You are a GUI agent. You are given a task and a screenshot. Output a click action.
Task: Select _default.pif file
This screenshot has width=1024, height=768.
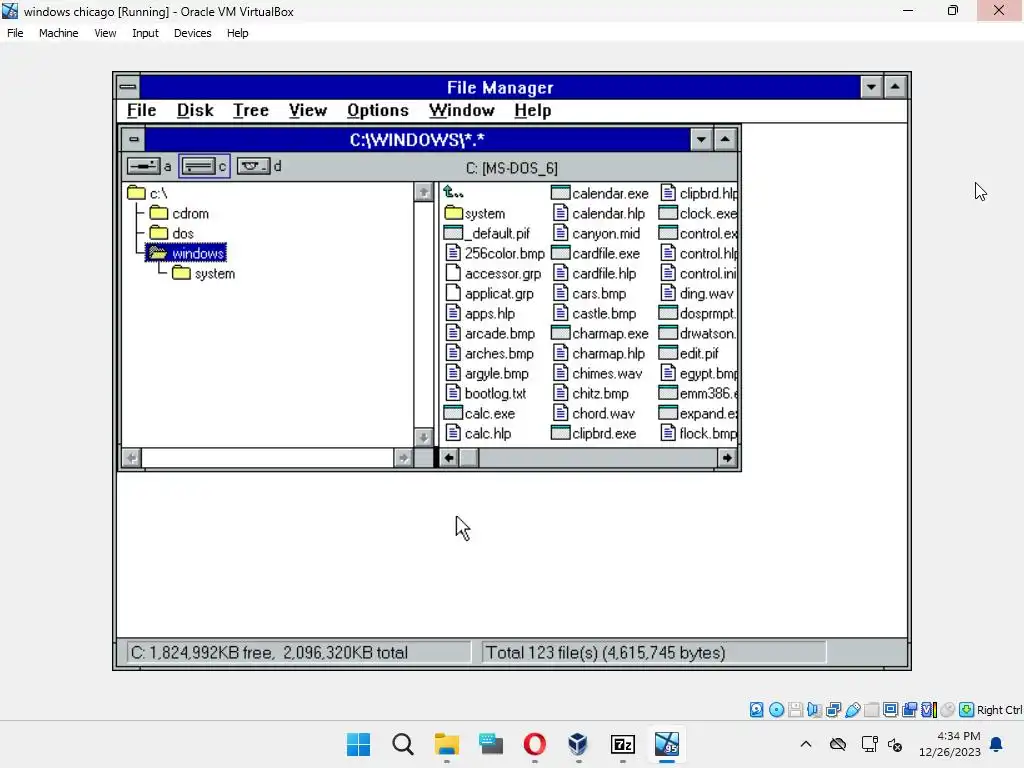click(x=487, y=234)
